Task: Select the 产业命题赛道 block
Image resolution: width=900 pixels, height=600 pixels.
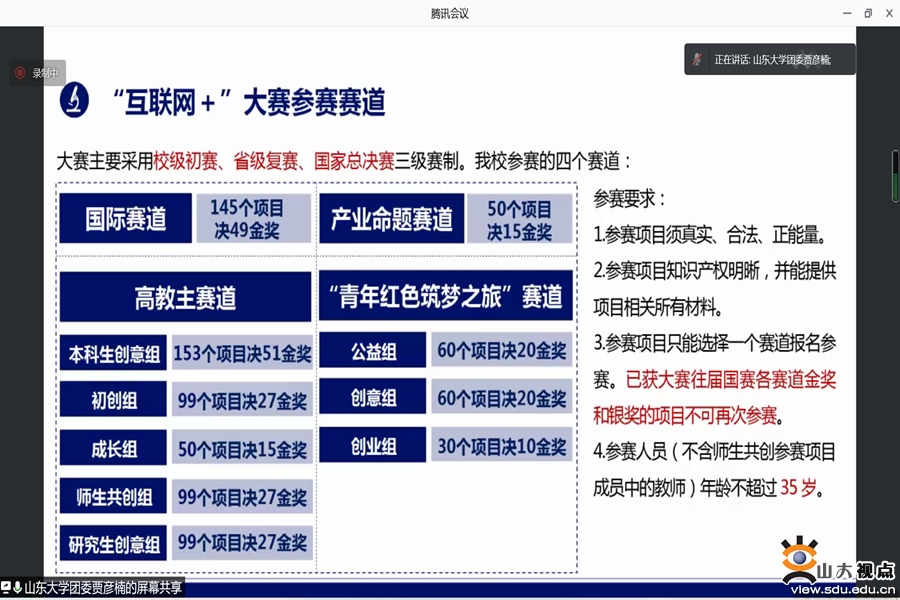Action: pyautogui.click(x=392, y=219)
